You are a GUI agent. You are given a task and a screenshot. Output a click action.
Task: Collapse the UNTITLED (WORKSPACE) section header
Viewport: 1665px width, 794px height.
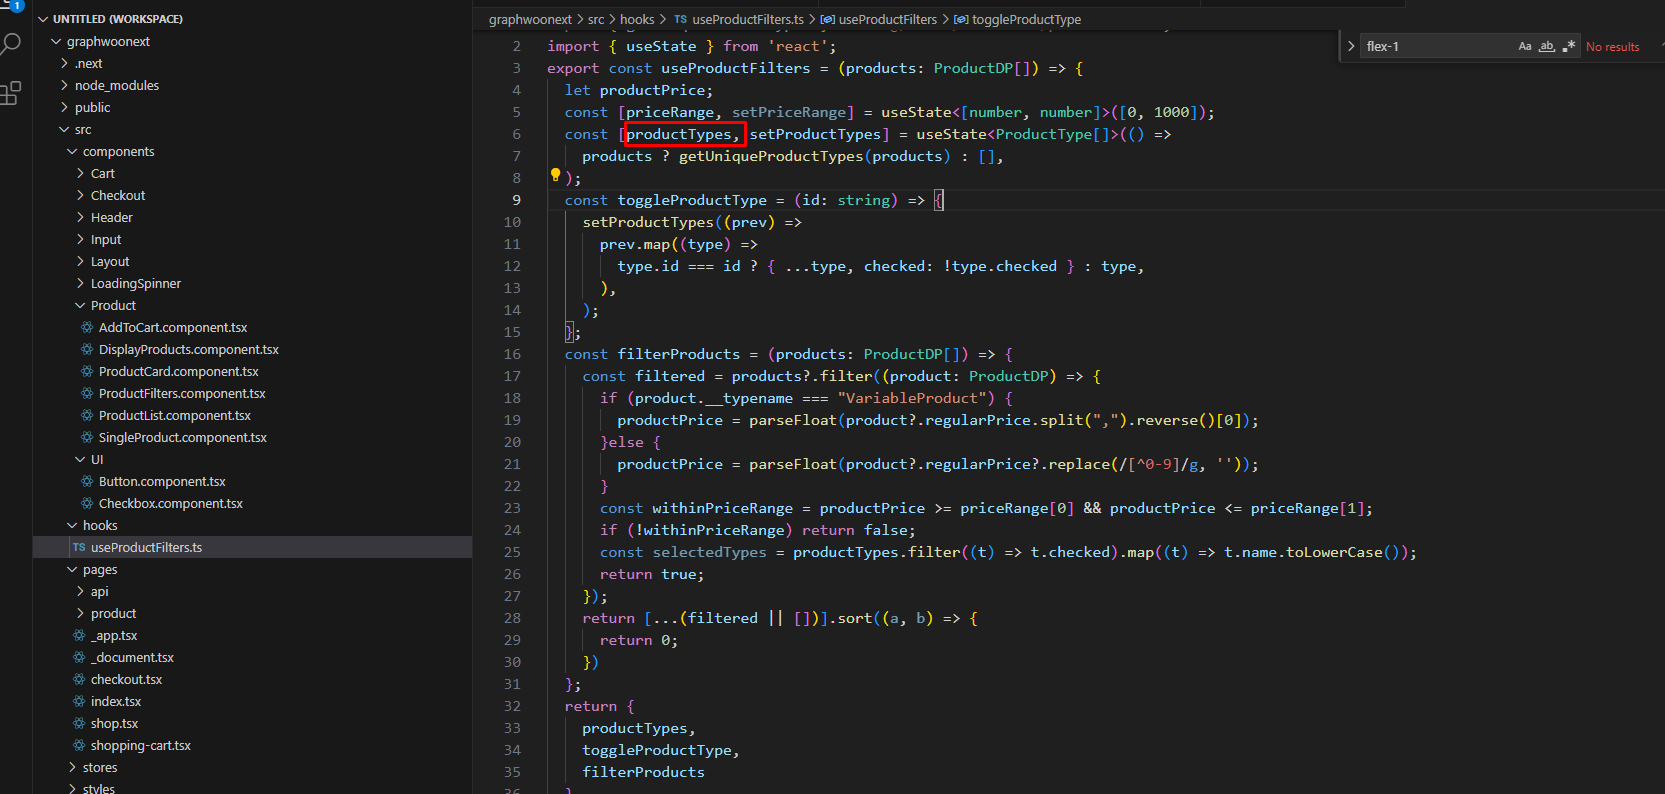[117, 19]
